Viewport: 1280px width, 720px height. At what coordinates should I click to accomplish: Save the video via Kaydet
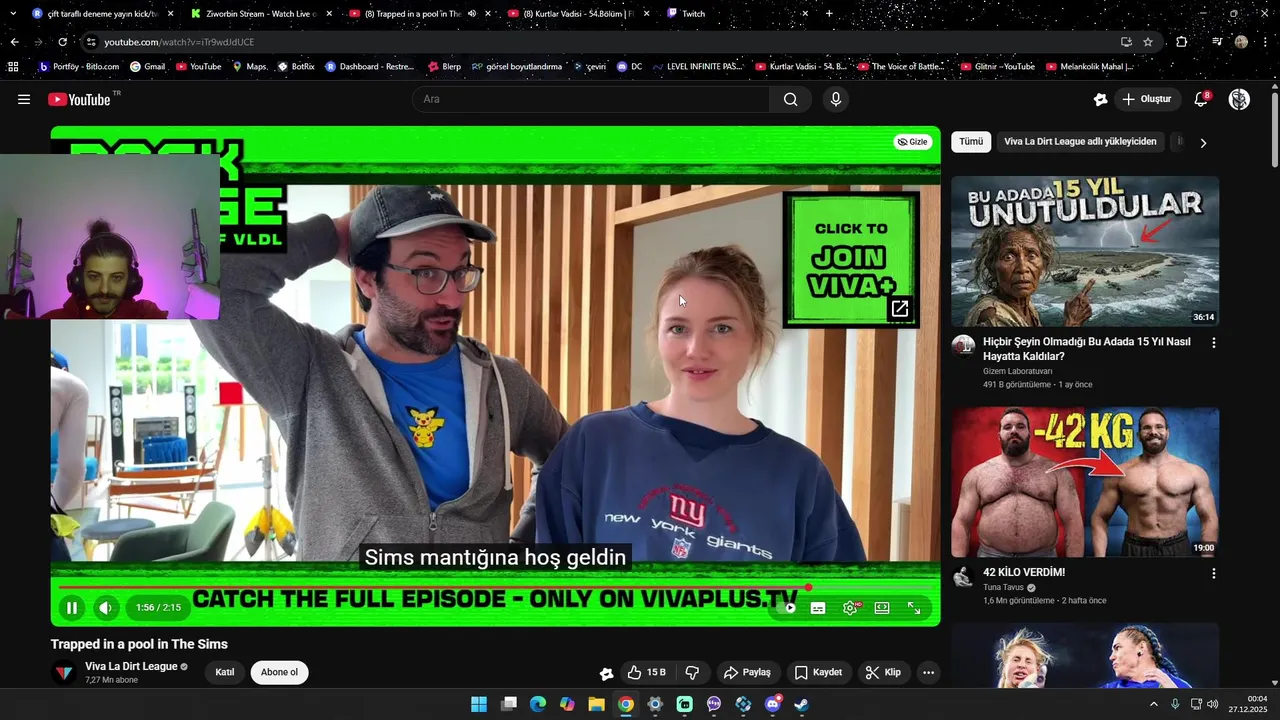point(818,672)
